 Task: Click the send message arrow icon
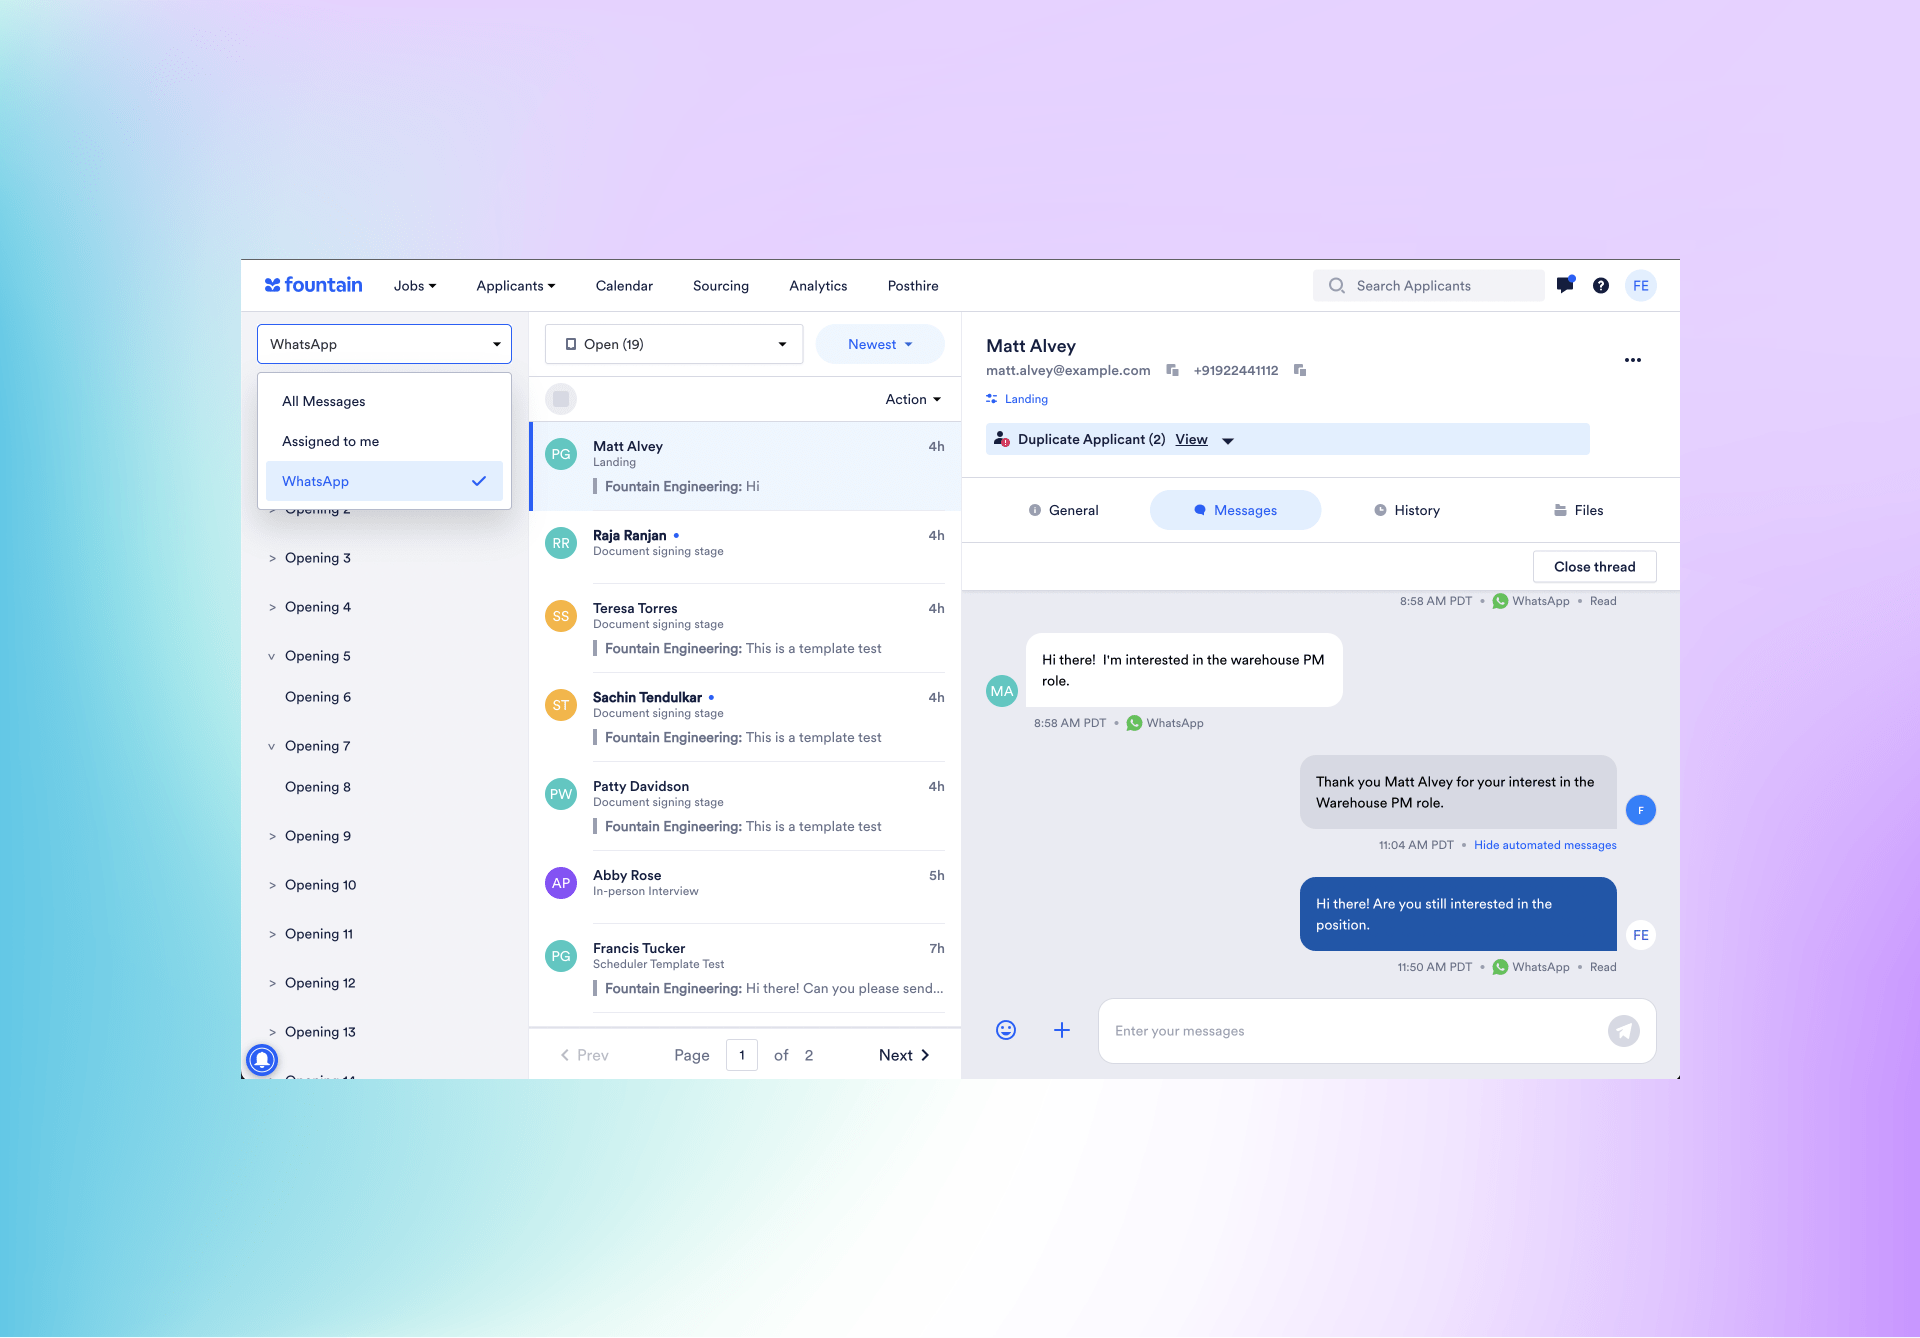1624,1030
